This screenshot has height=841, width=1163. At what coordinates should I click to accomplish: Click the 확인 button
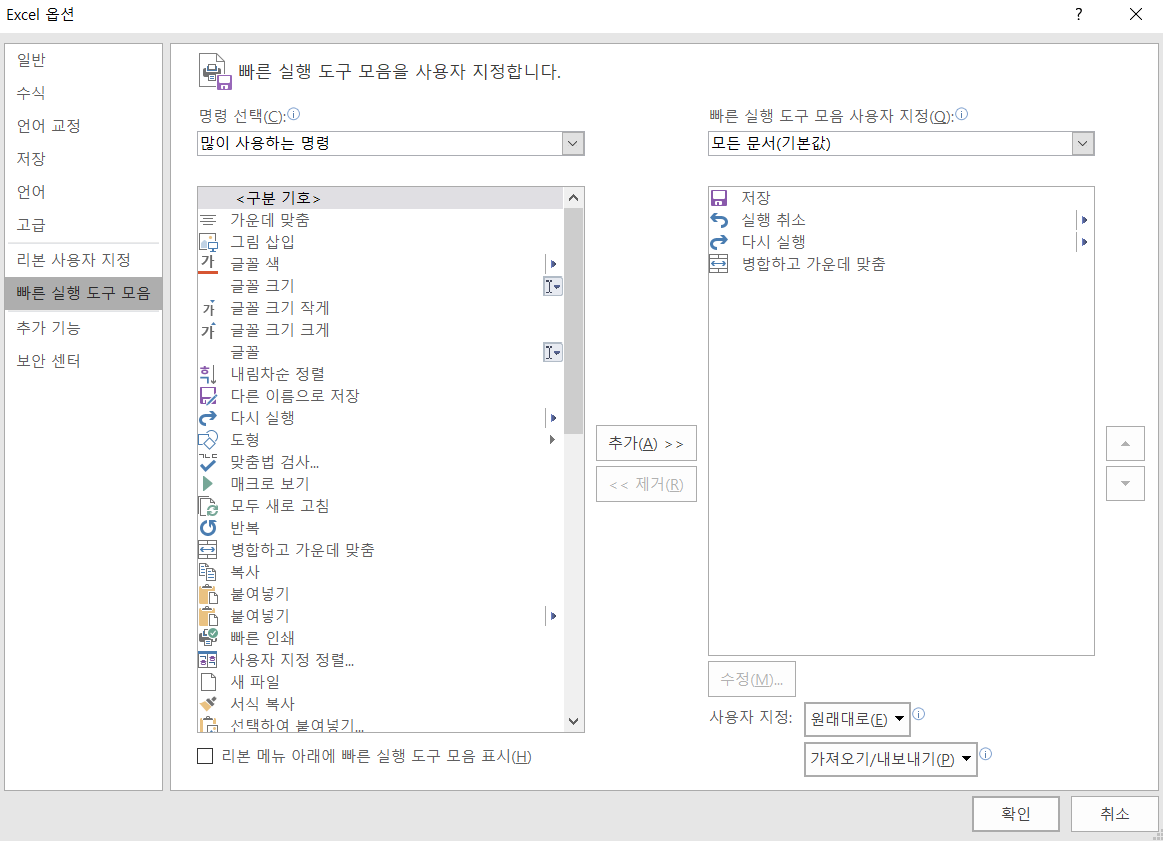(1015, 814)
